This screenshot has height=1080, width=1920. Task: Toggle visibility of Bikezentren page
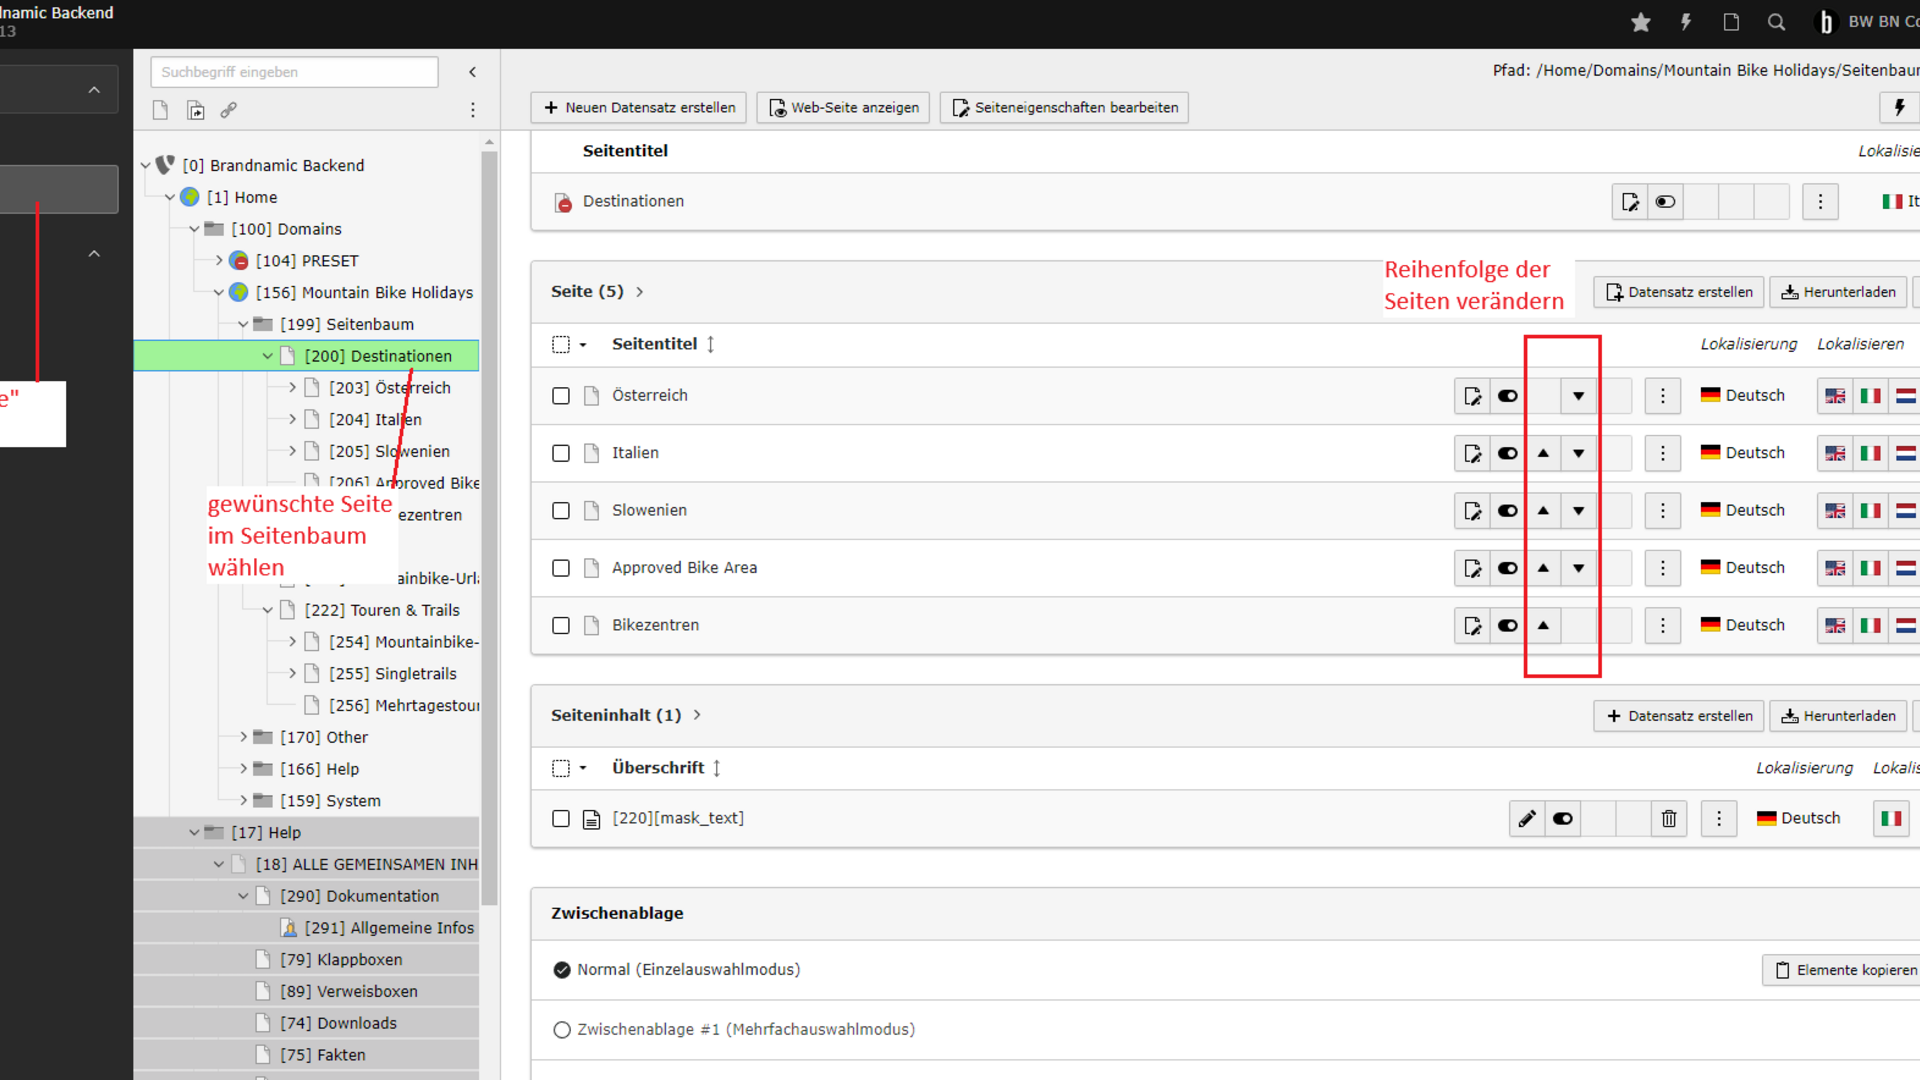coord(1508,626)
